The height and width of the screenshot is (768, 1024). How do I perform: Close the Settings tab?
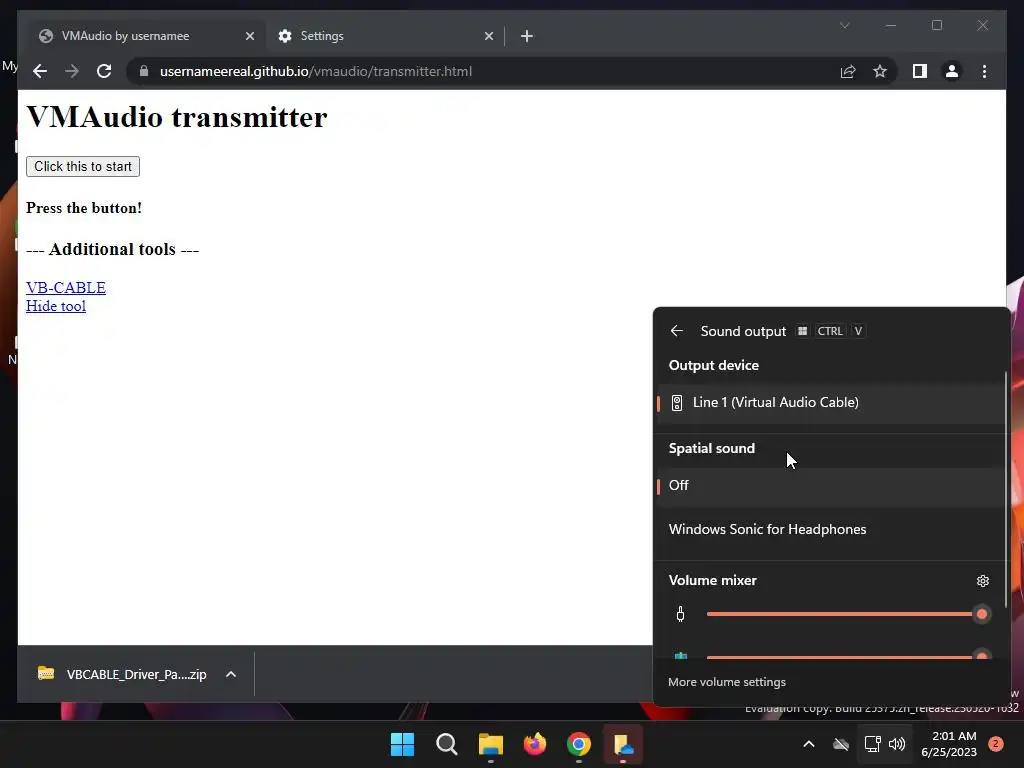coord(488,36)
